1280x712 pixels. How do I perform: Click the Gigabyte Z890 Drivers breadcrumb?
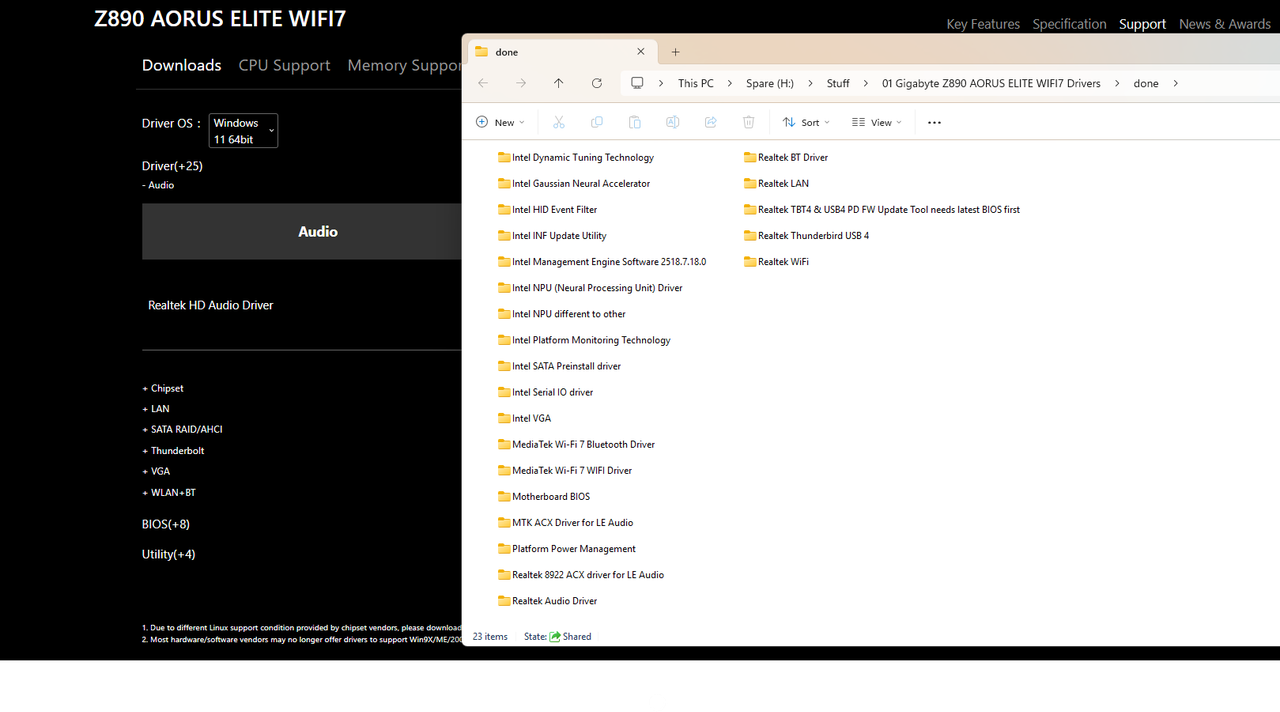point(991,83)
